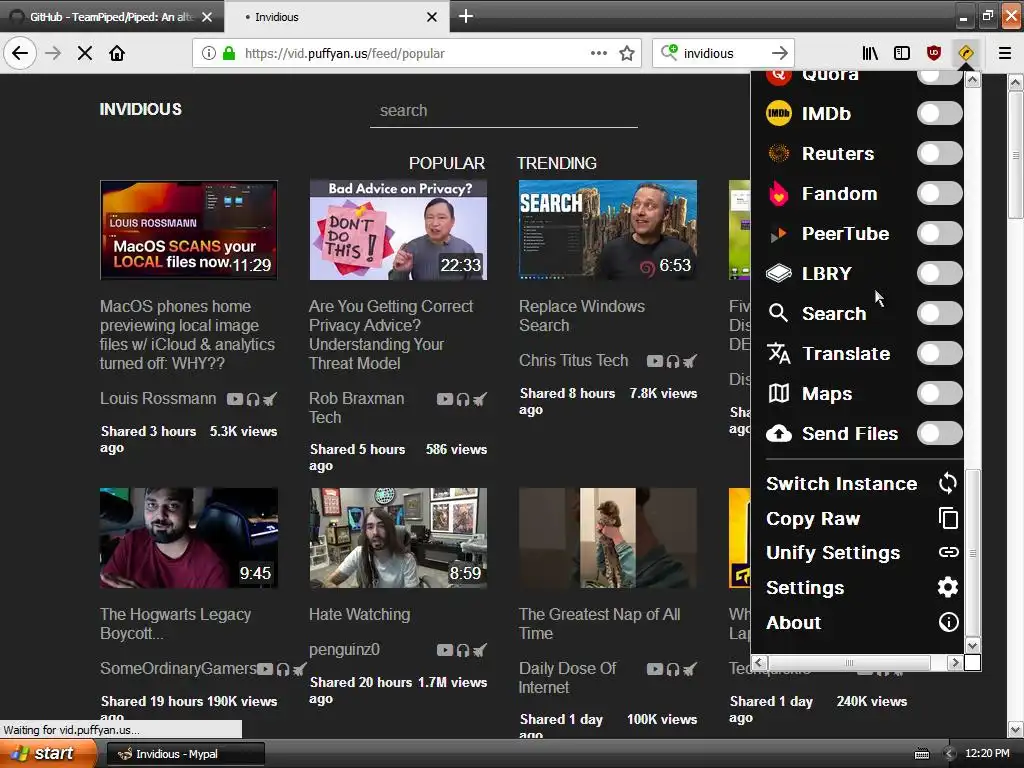Open page actions three-dot menu
Viewport: 1024px width, 768px height.
[599, 53]
